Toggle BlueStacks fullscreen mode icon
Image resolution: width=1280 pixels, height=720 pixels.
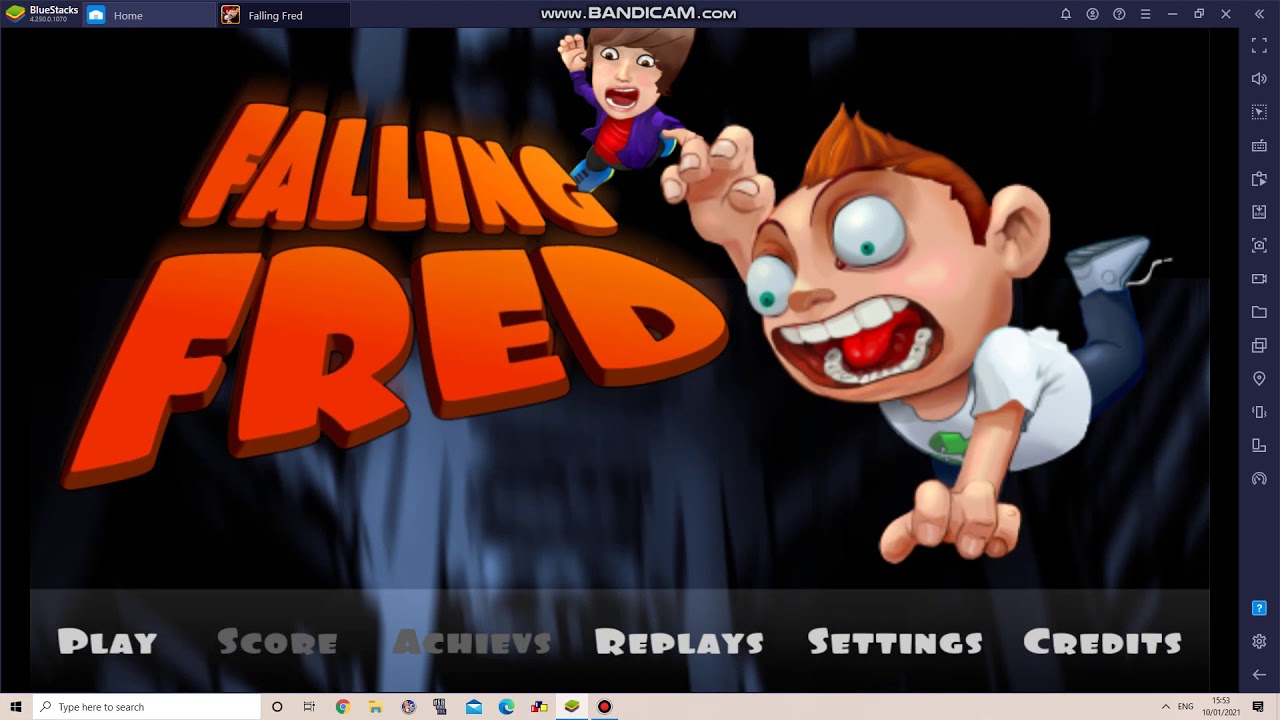pos(1259,46)
